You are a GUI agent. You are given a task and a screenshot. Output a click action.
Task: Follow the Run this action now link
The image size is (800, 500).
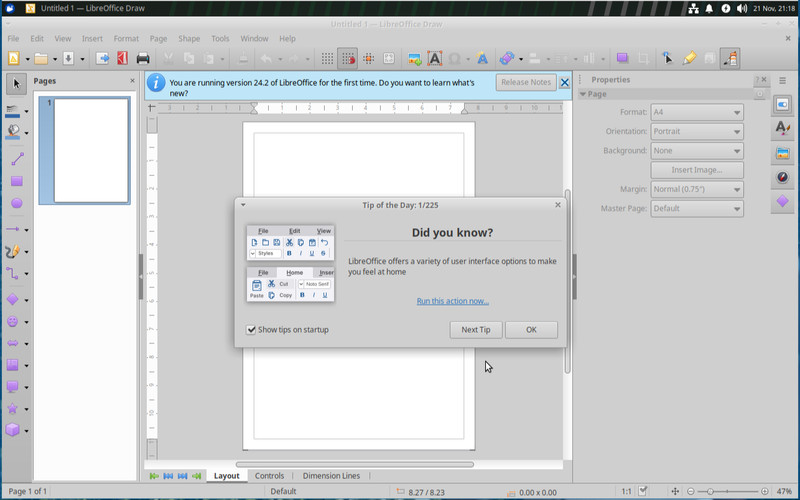tap(453, 301)
